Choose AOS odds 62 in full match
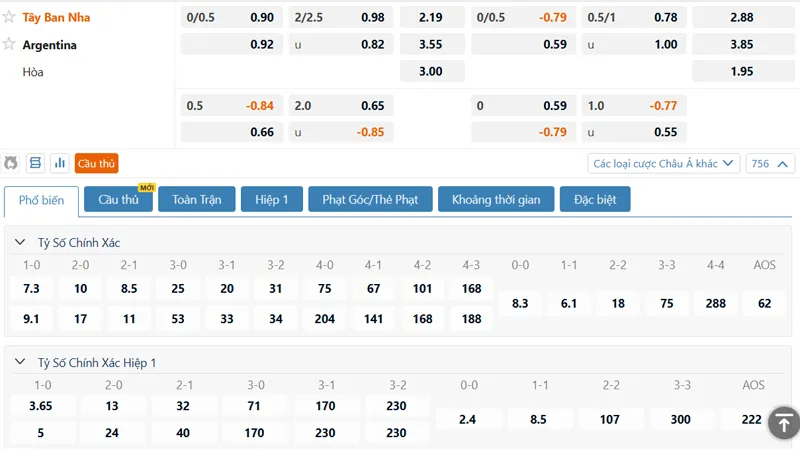 point(764,304)
